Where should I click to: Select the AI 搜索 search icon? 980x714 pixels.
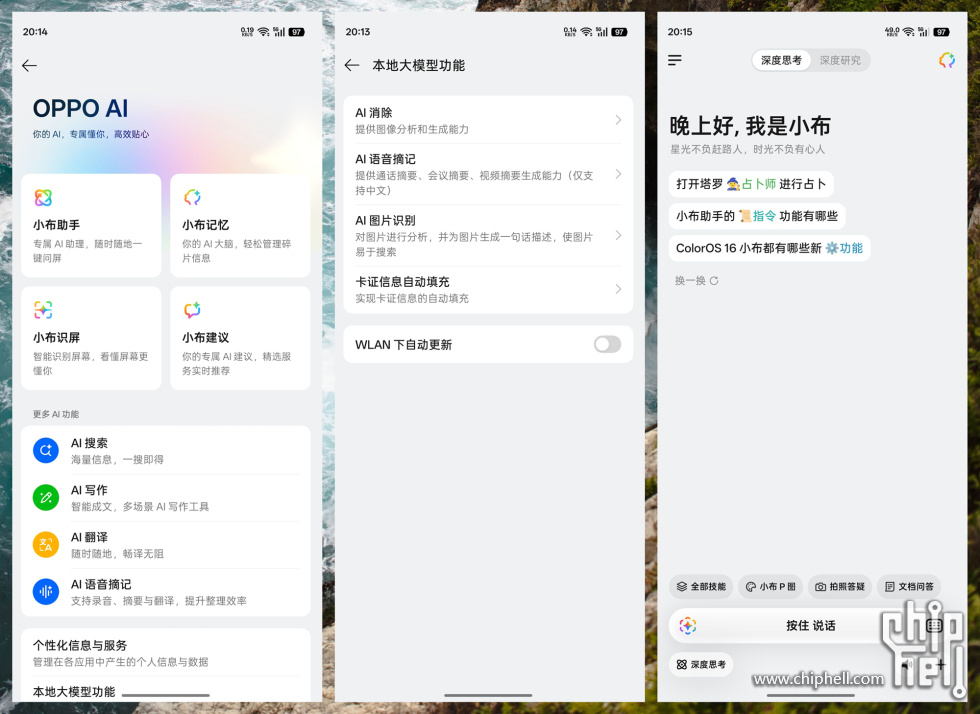(45, 450)
